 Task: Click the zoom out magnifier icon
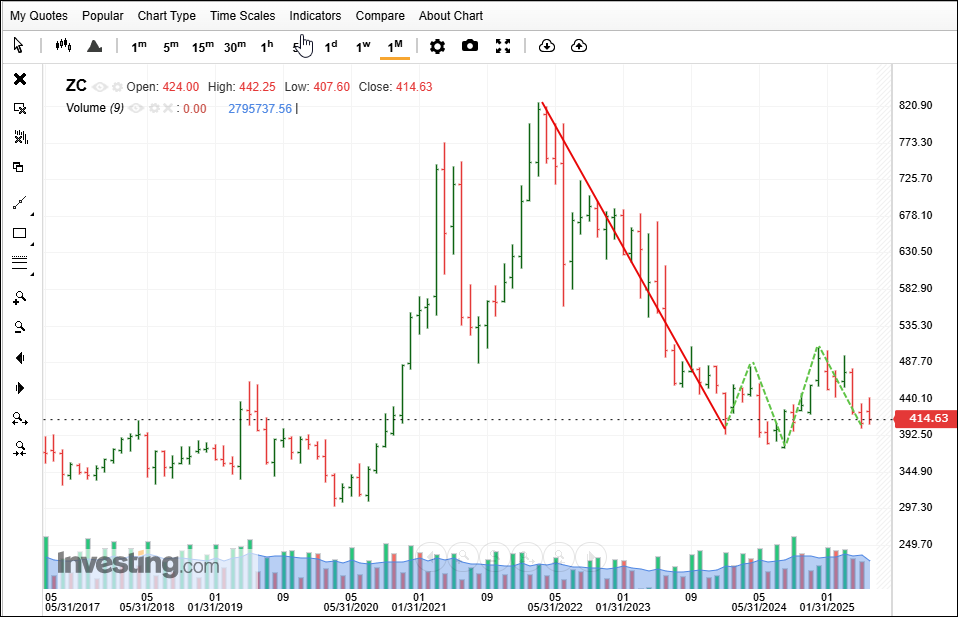[x=20, y=327]
